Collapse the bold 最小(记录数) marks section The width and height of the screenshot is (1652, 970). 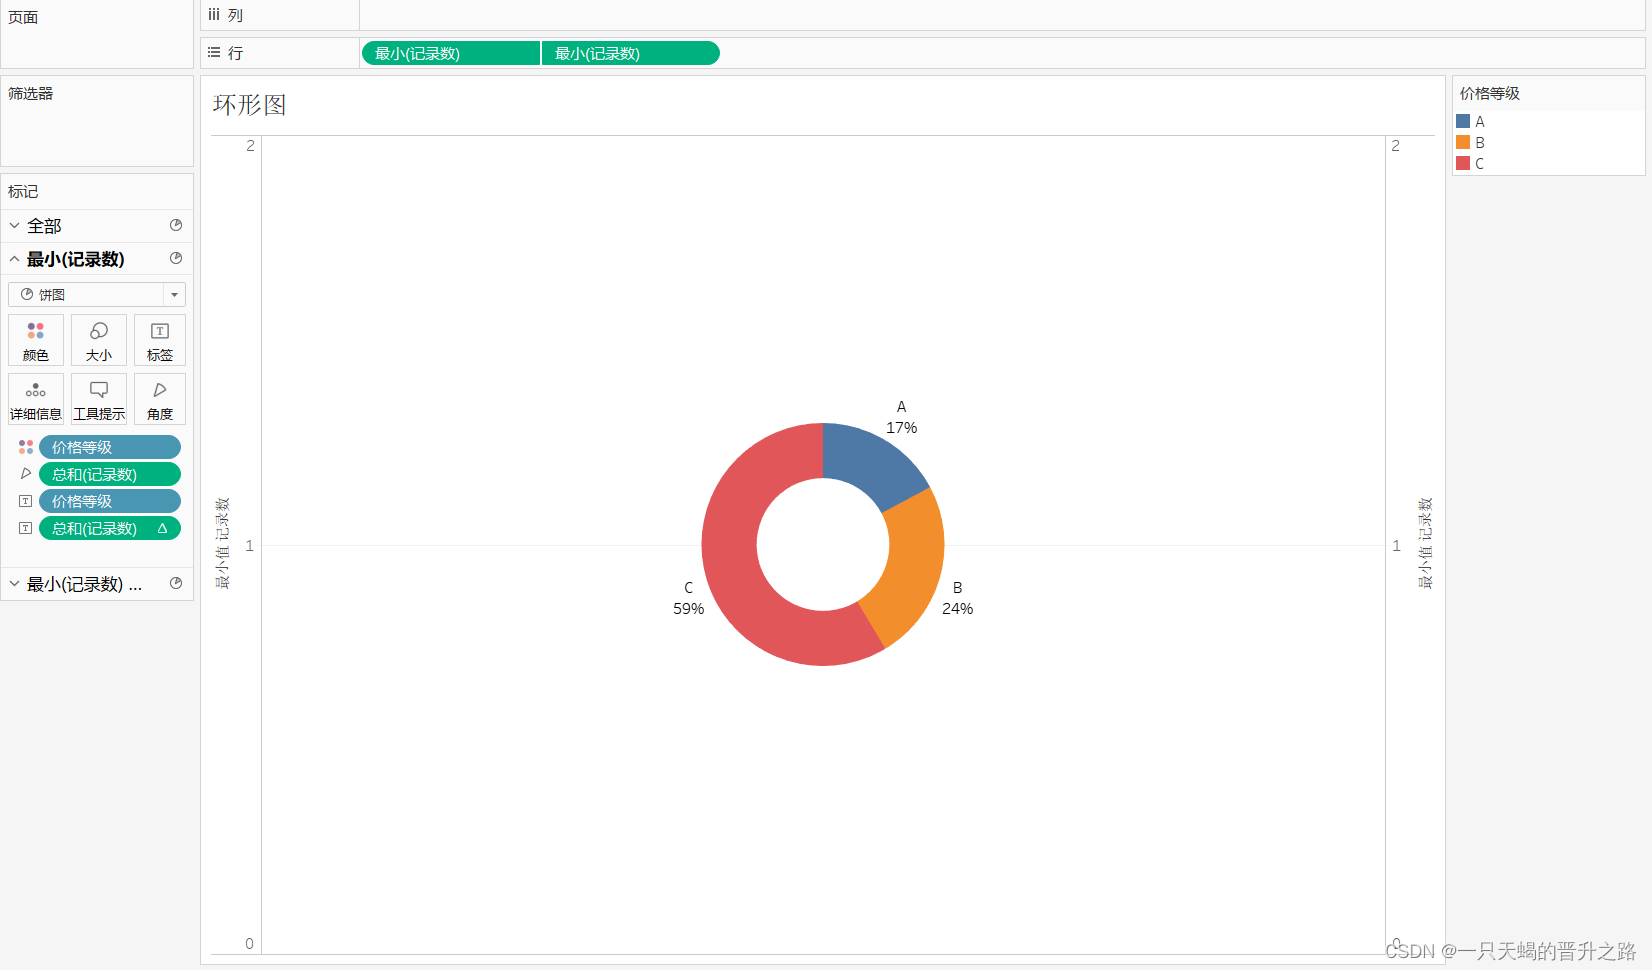pyautogui.click(x=15, y=259)
